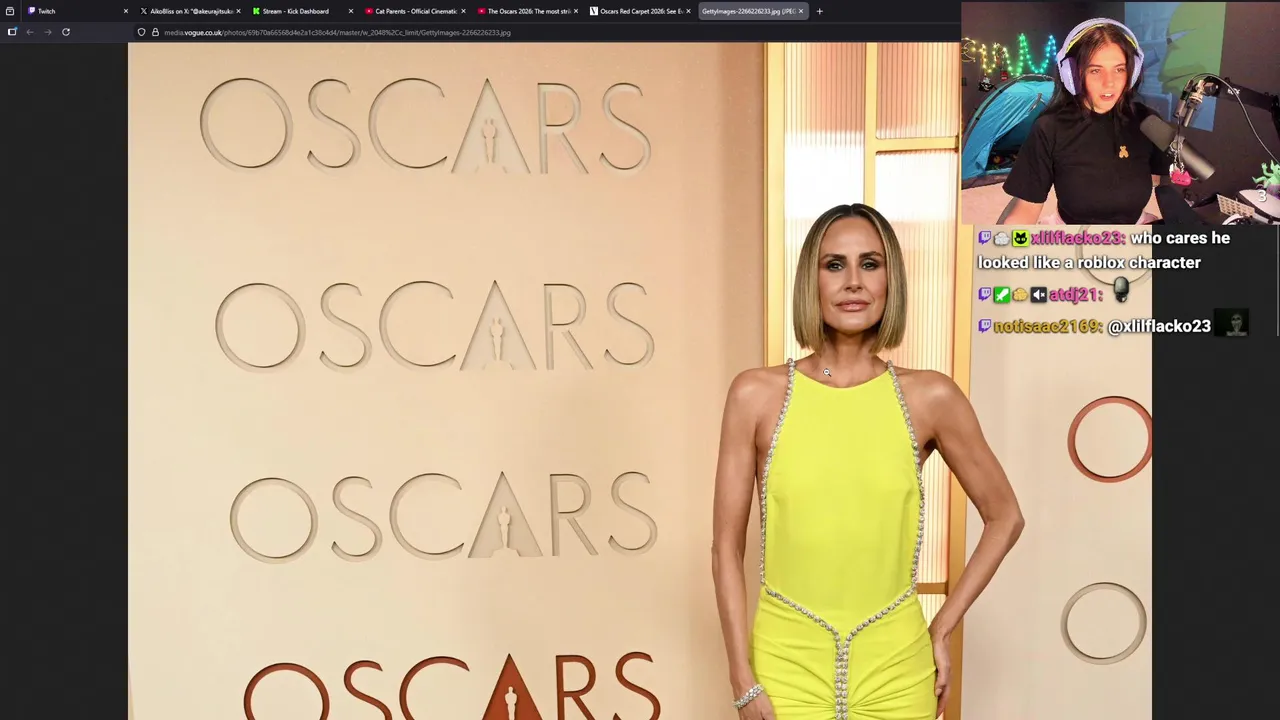Close the Twitch tab
The width and height of the screenshot is (1280, 720).
click(x=125, y=11)
